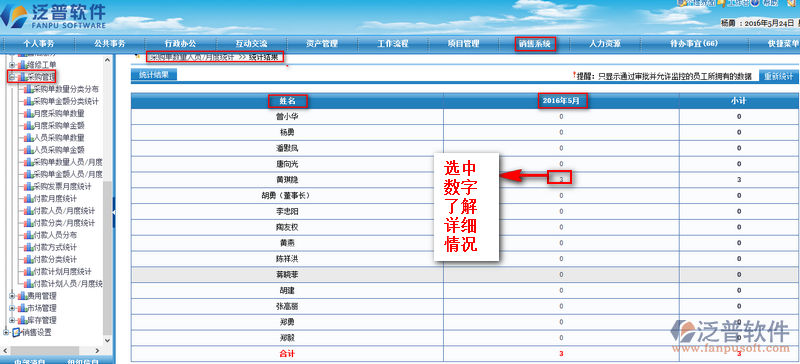The width and height of the screenshot is (800, 364).
Task: Click the chart icon beside 付款方式统计
Action: (28, 247)
